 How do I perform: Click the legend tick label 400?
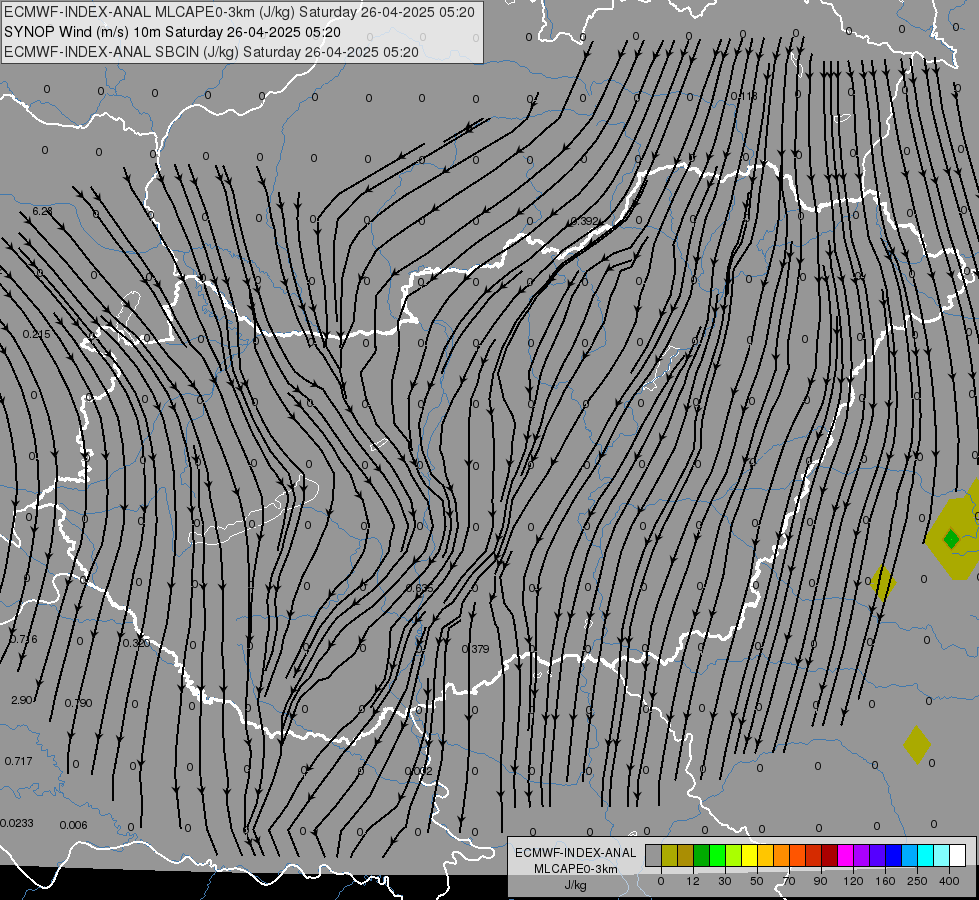(949, 881)
